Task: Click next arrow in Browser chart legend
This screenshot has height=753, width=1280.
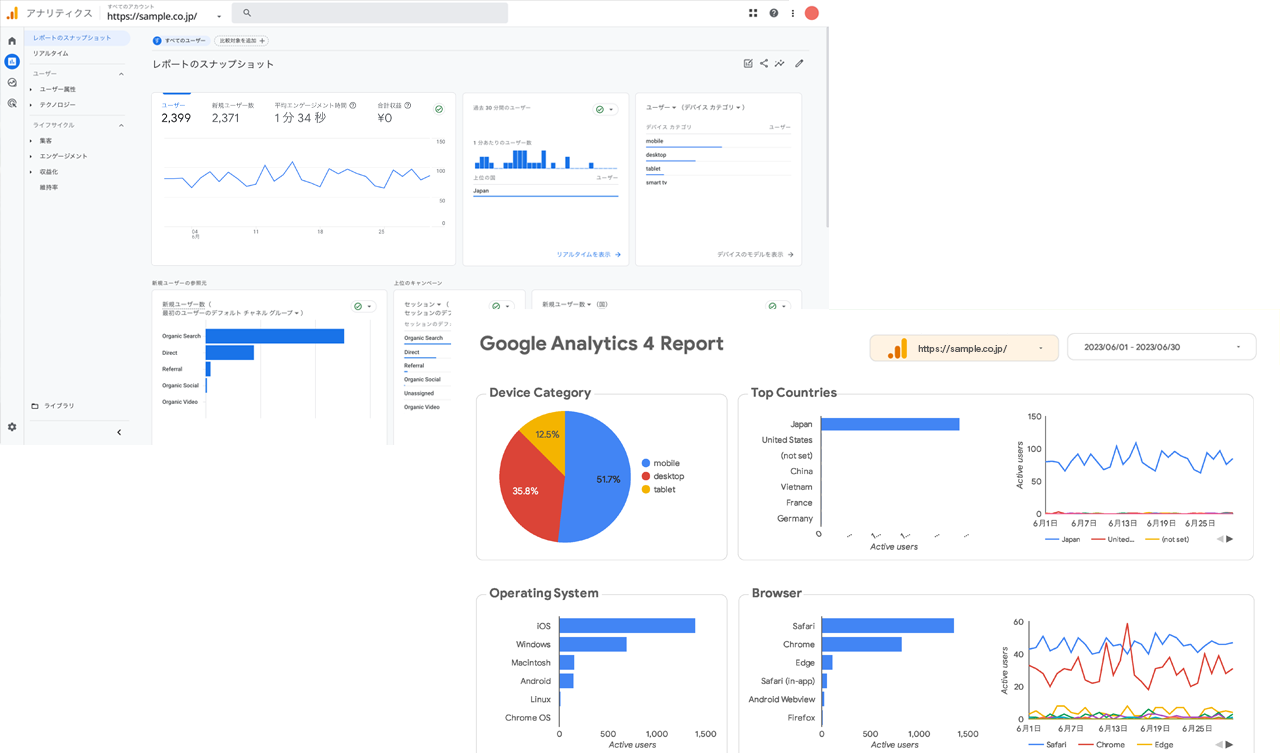Action: pos(1230,745)
